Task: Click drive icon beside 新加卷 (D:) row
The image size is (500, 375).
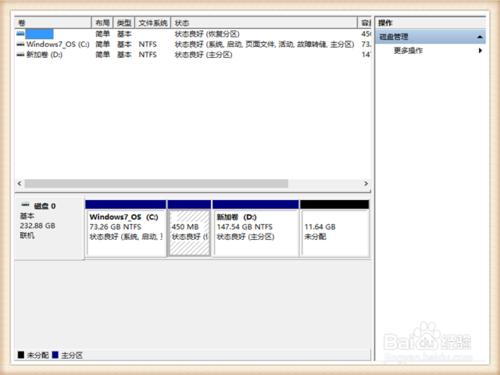Action: [21, 55]
